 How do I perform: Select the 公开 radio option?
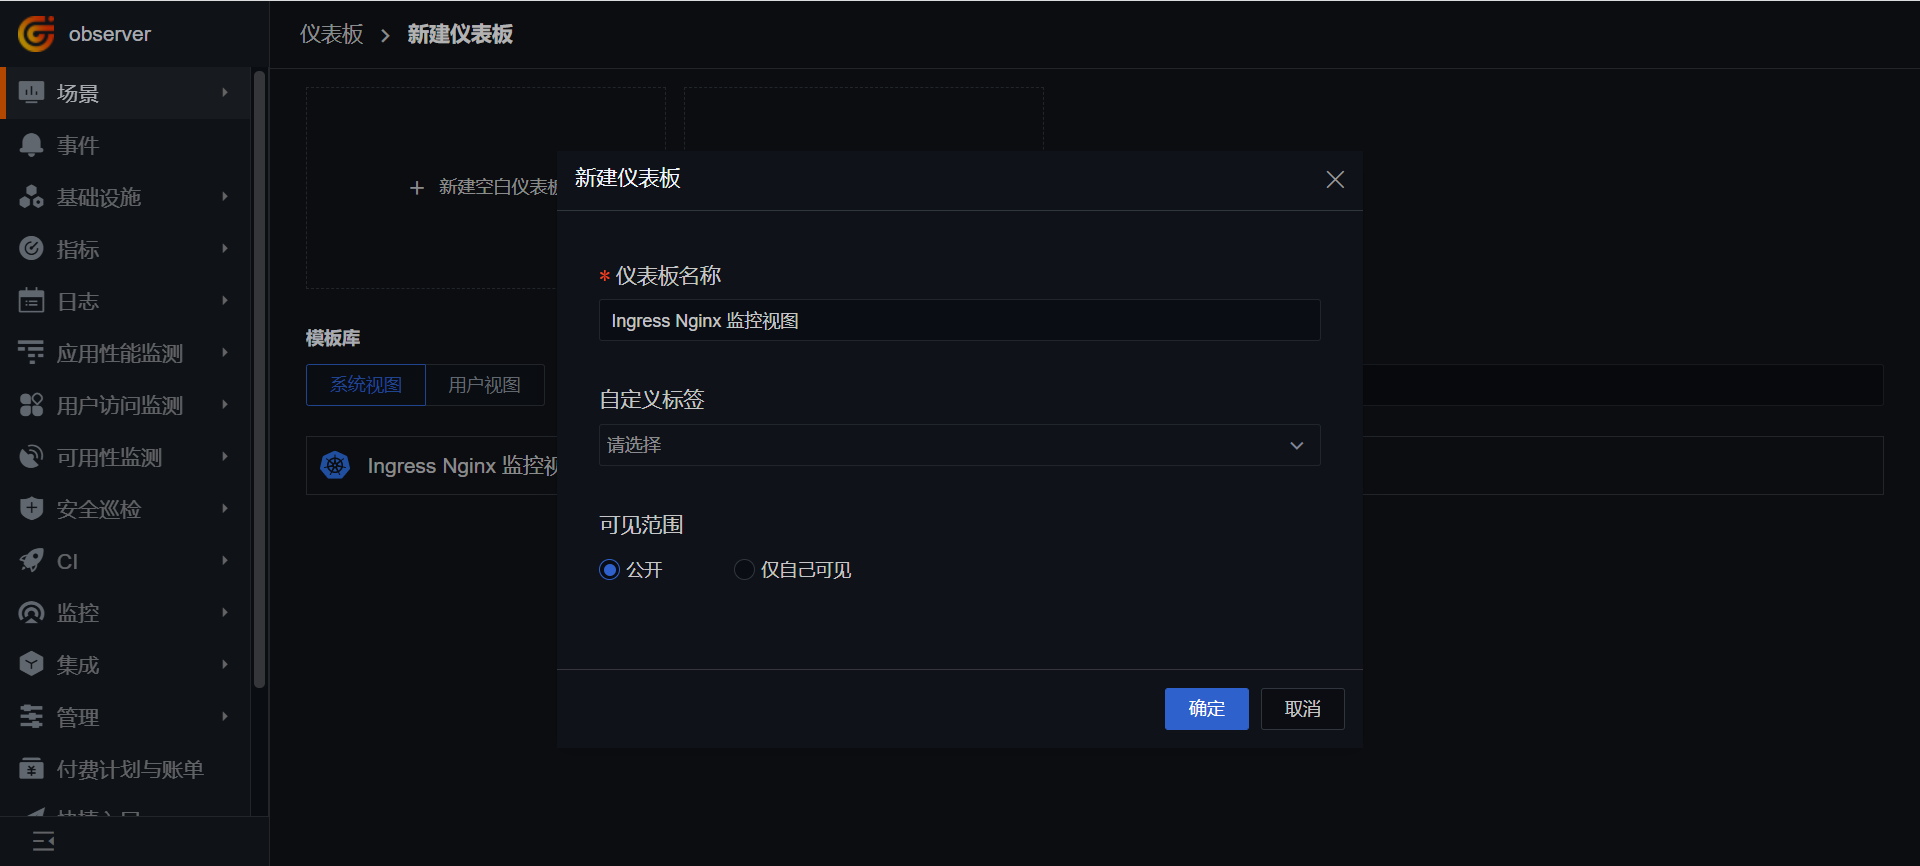click(x=609, y=570)
